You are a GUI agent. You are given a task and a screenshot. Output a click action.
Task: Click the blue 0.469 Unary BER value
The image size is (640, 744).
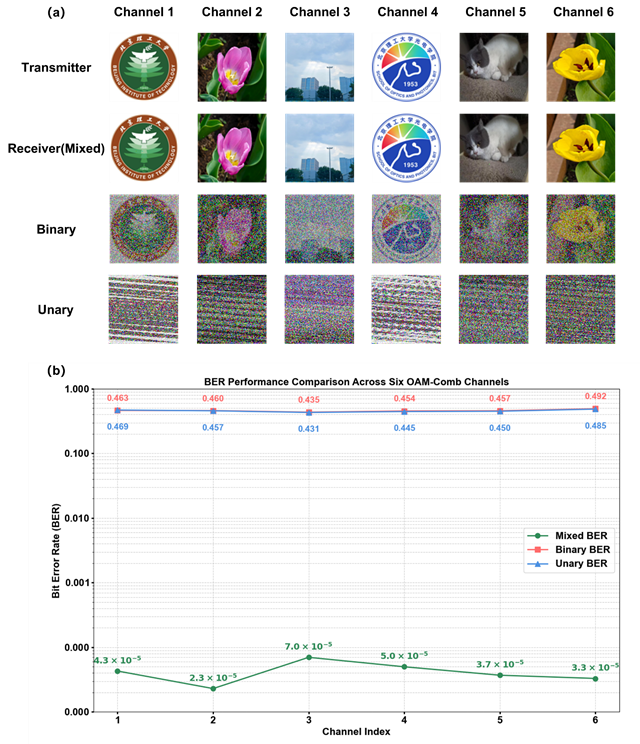pos(118,427)
